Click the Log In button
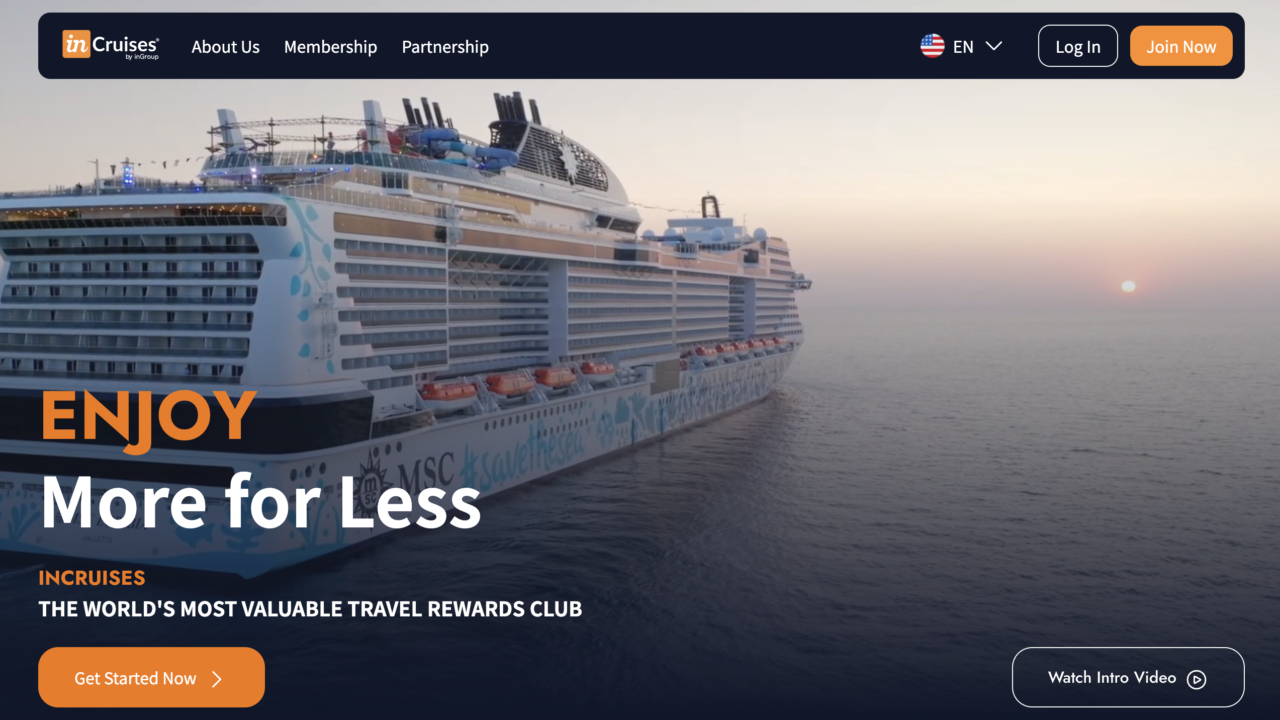 (1078, 46)
